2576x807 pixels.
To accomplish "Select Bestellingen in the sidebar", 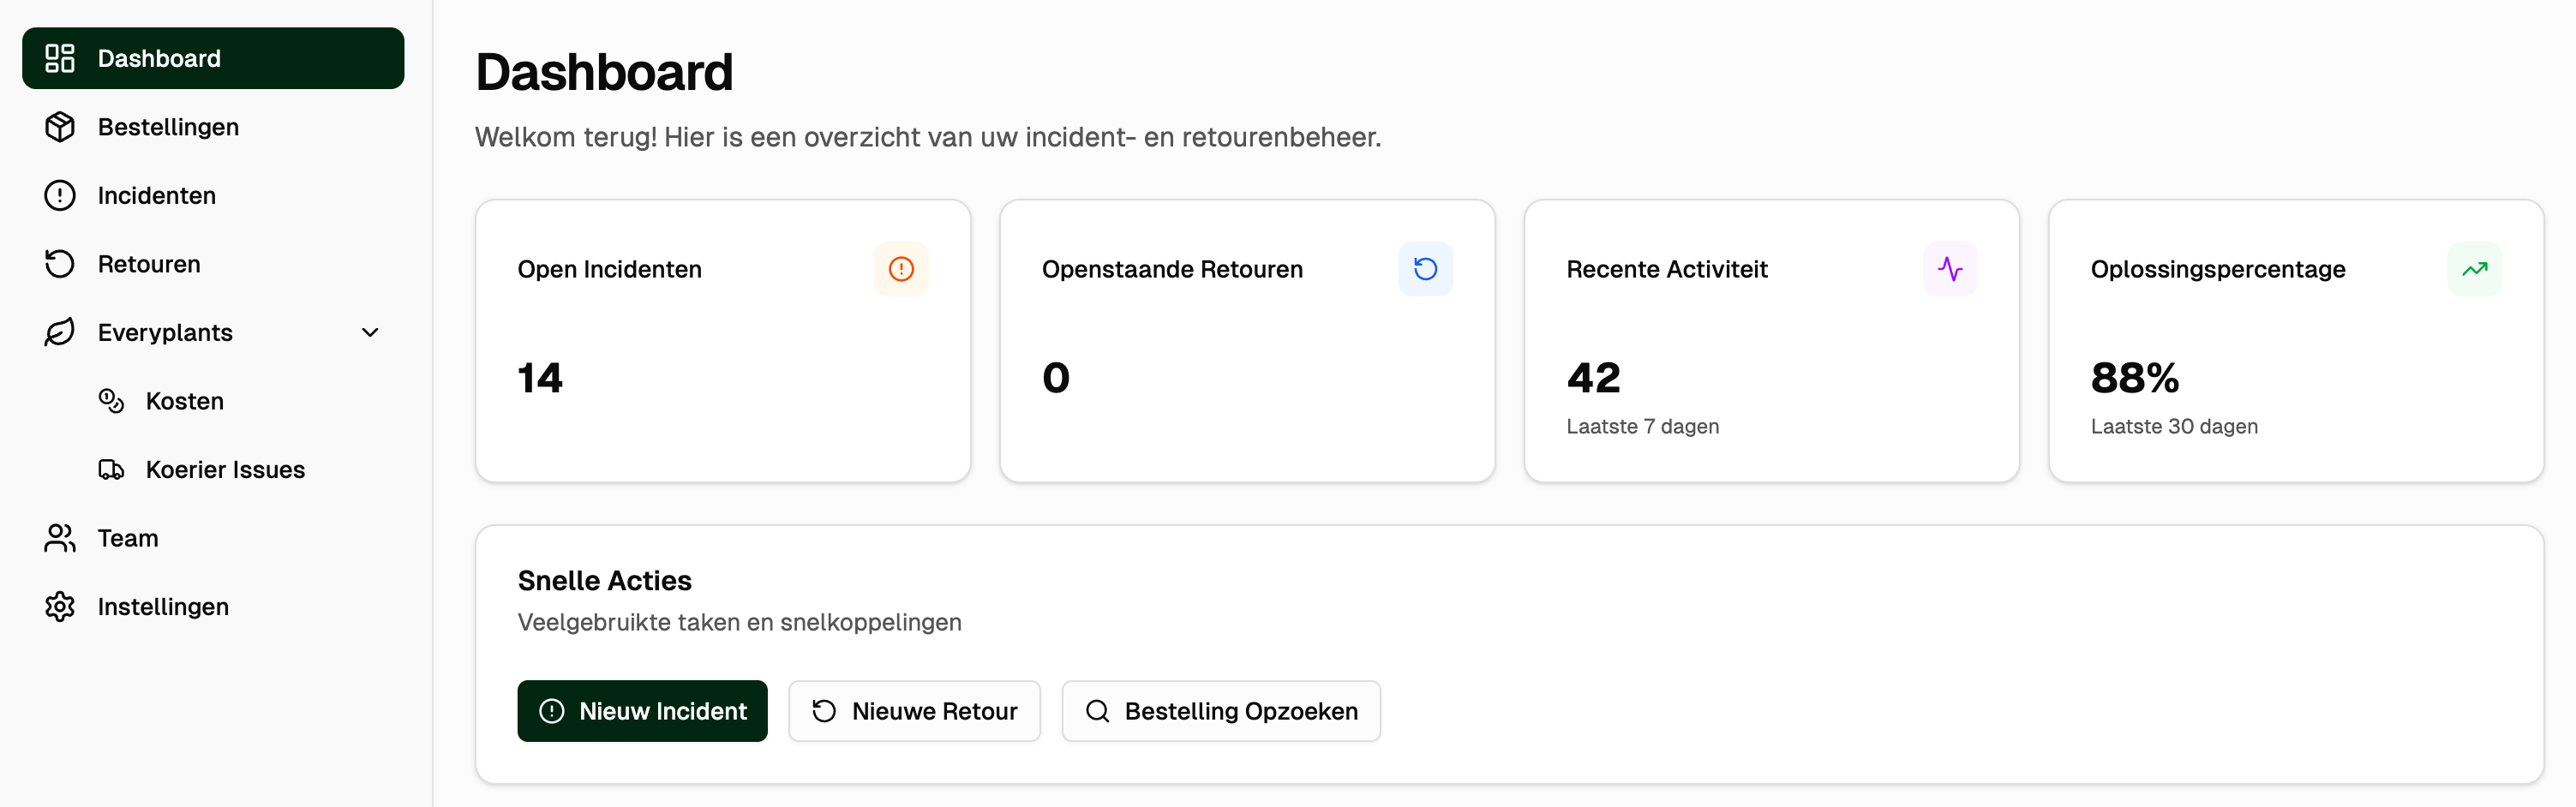I will [168, 127].
